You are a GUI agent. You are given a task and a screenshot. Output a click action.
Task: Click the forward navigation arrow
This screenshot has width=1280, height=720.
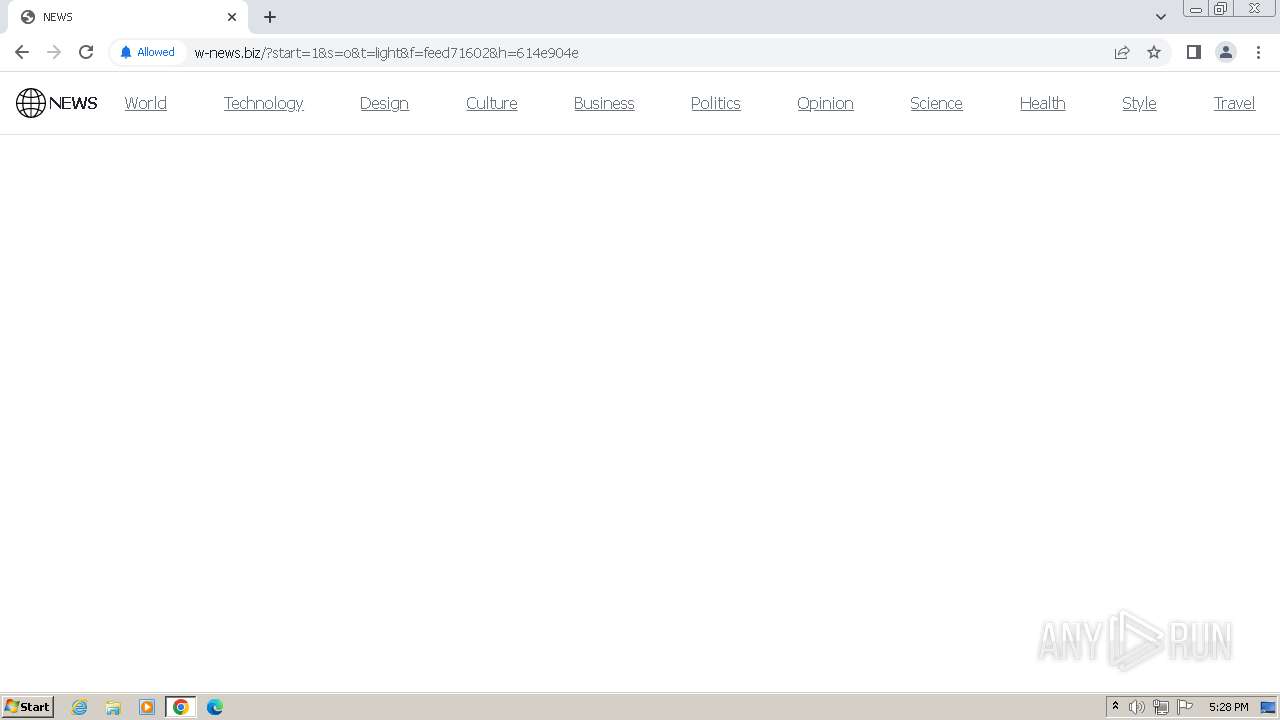tap(54, 52)
